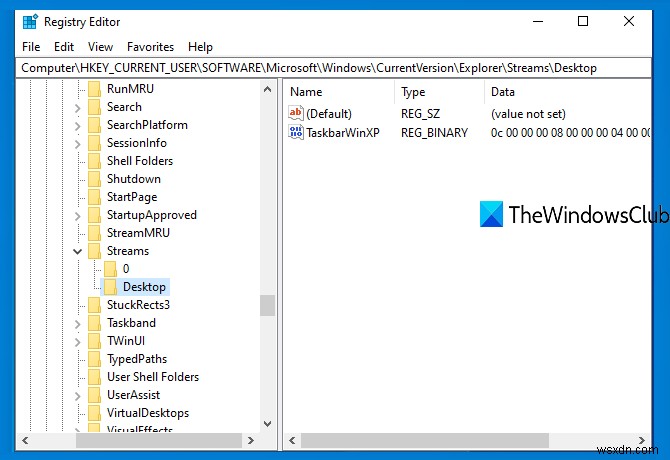Screen dimensions: 670x460
Task: Click the registry path address bar
Action: tap(333, 68)
